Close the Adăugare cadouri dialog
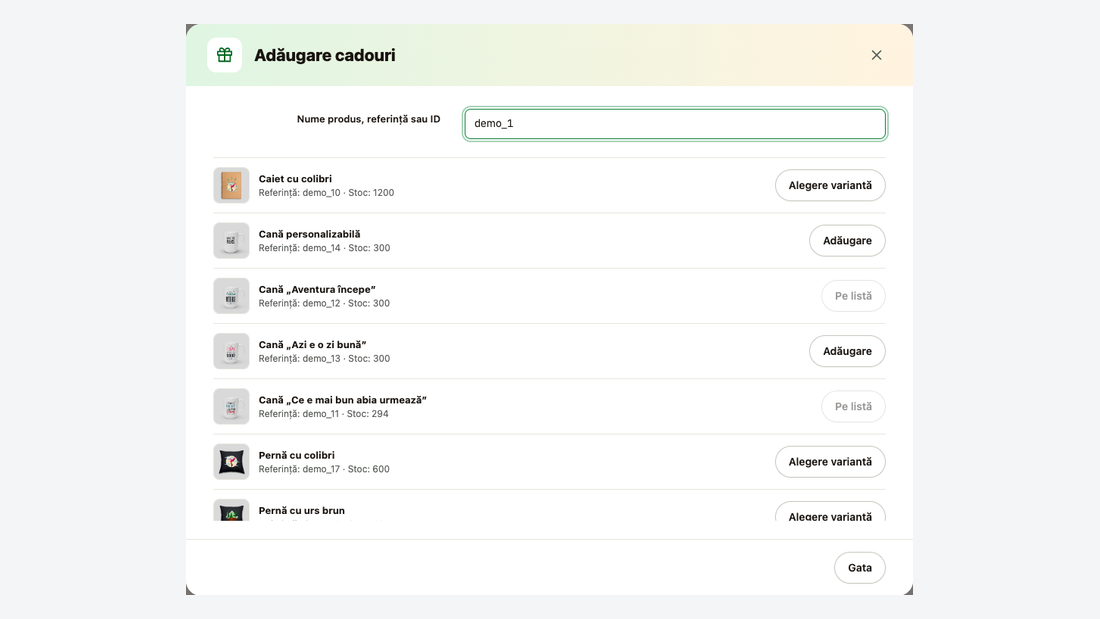This screenshot has width=1100, height=619. tap(876, 55)
